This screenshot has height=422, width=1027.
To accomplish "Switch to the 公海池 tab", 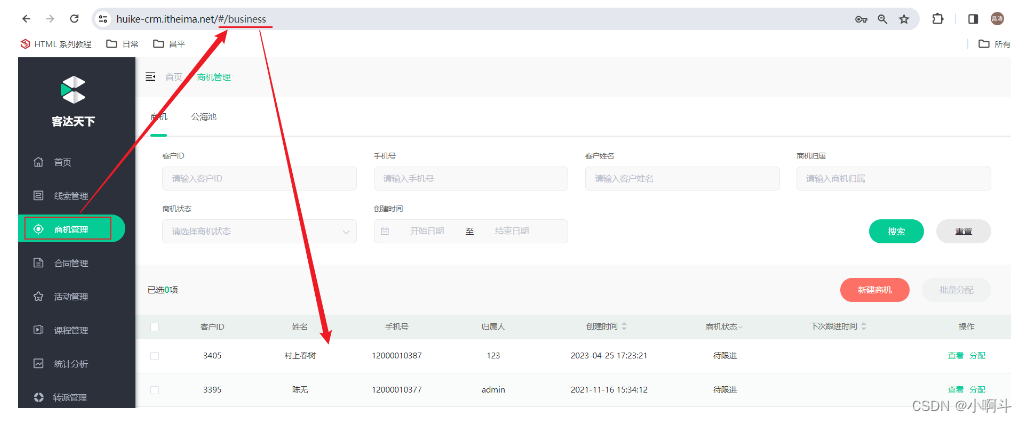I will [204, 117].
